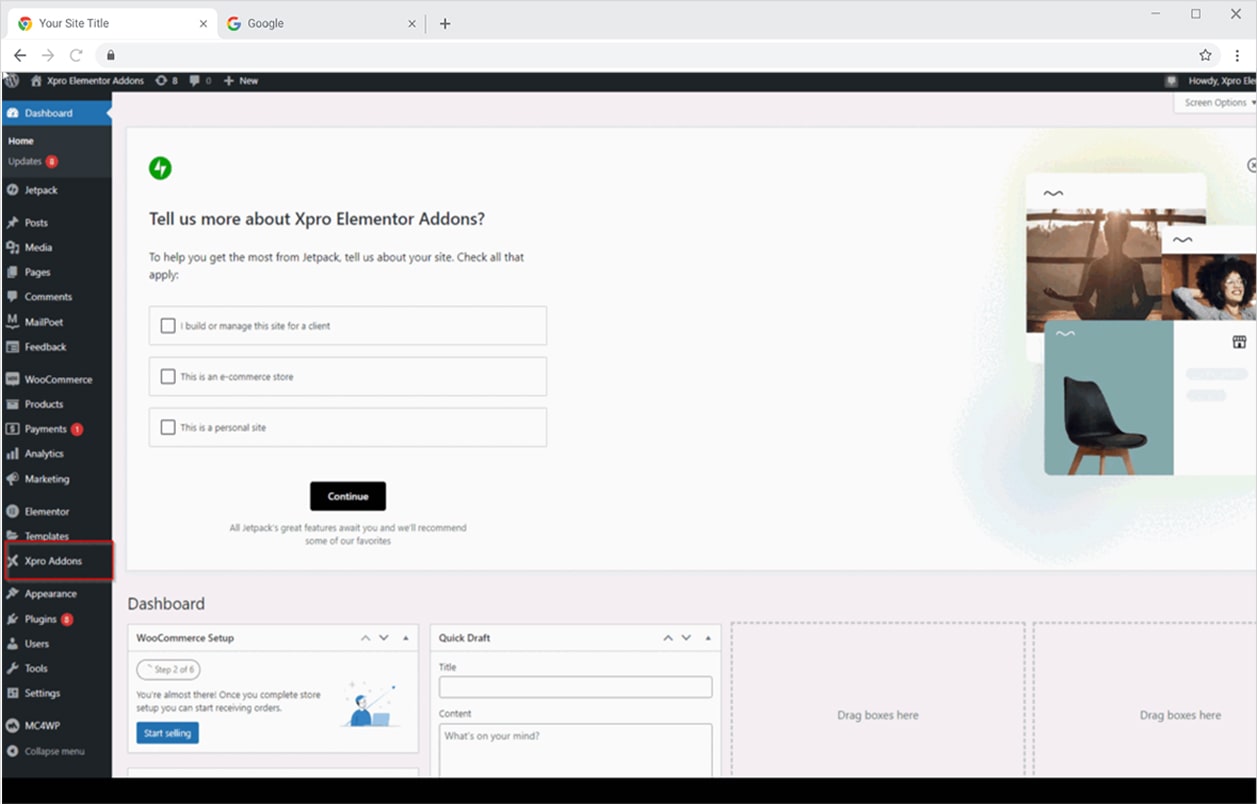Bookmark this page with star icon

pos(1205,55)
